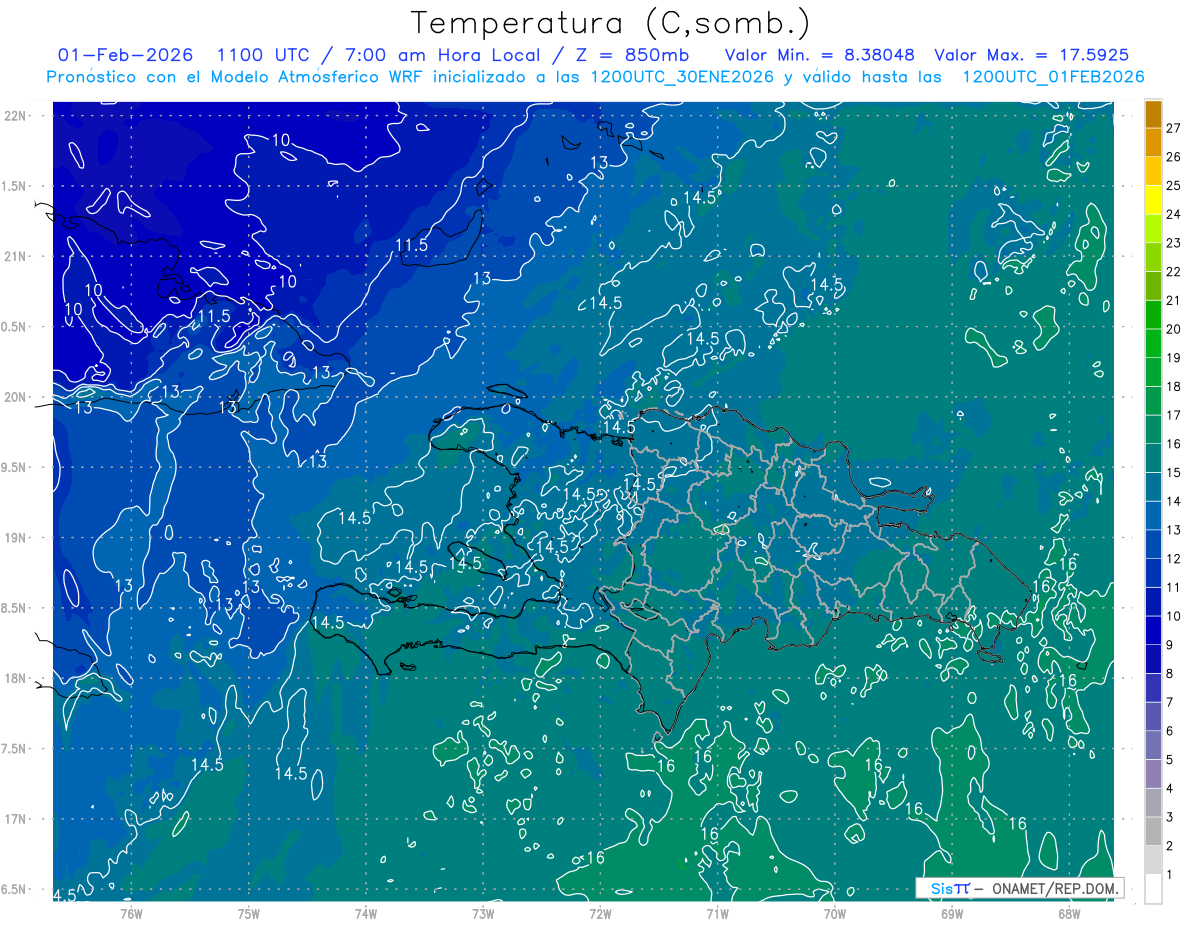Click the 'Z = 850mb' level text

632,55
